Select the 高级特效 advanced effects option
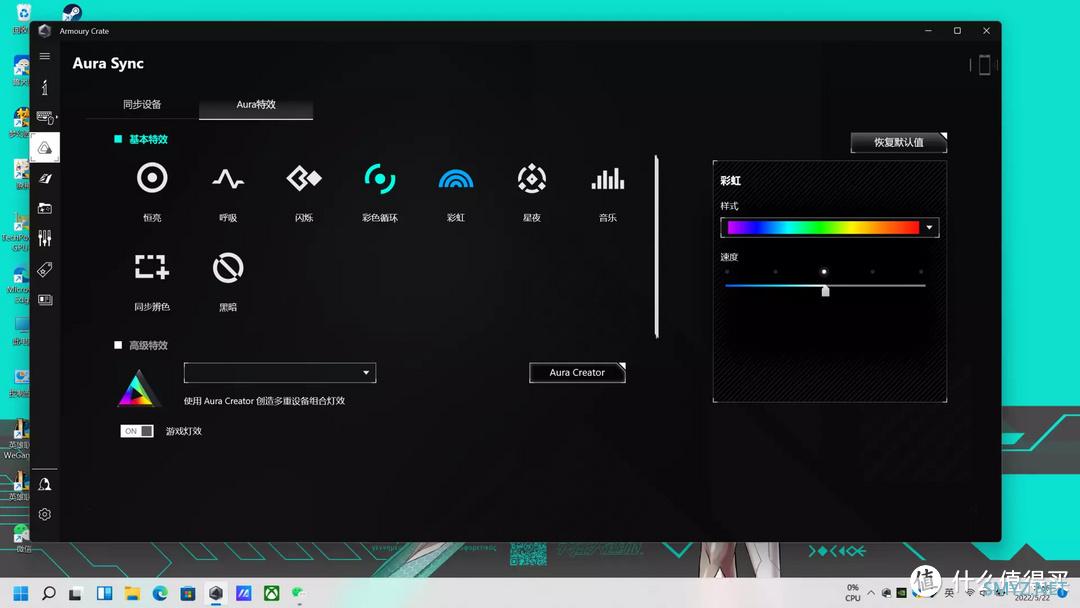1080x608 pixels. point(141,345)
